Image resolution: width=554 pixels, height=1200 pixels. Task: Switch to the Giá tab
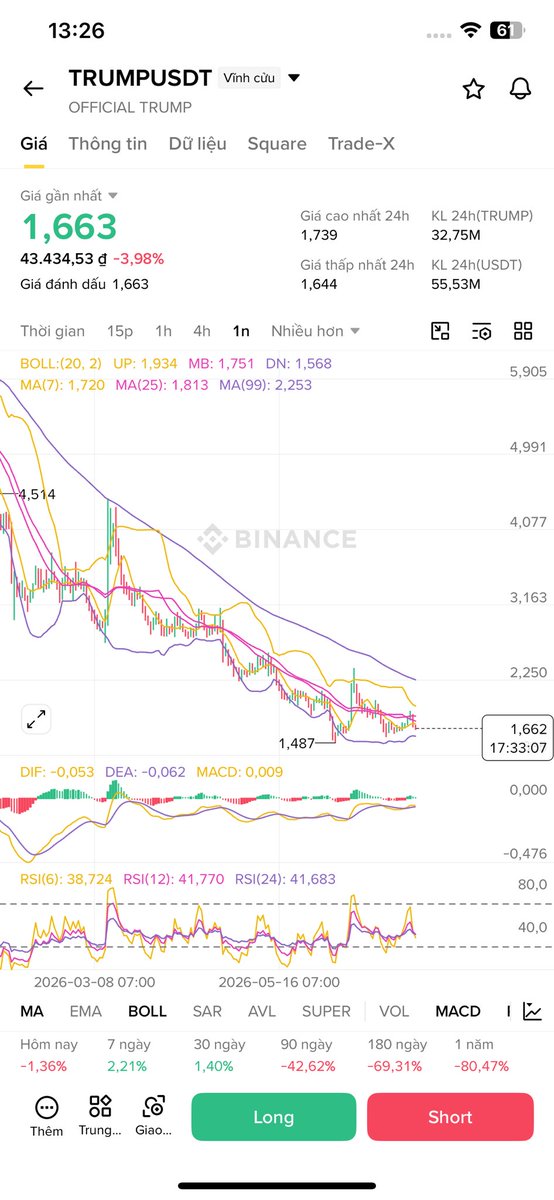34,144
